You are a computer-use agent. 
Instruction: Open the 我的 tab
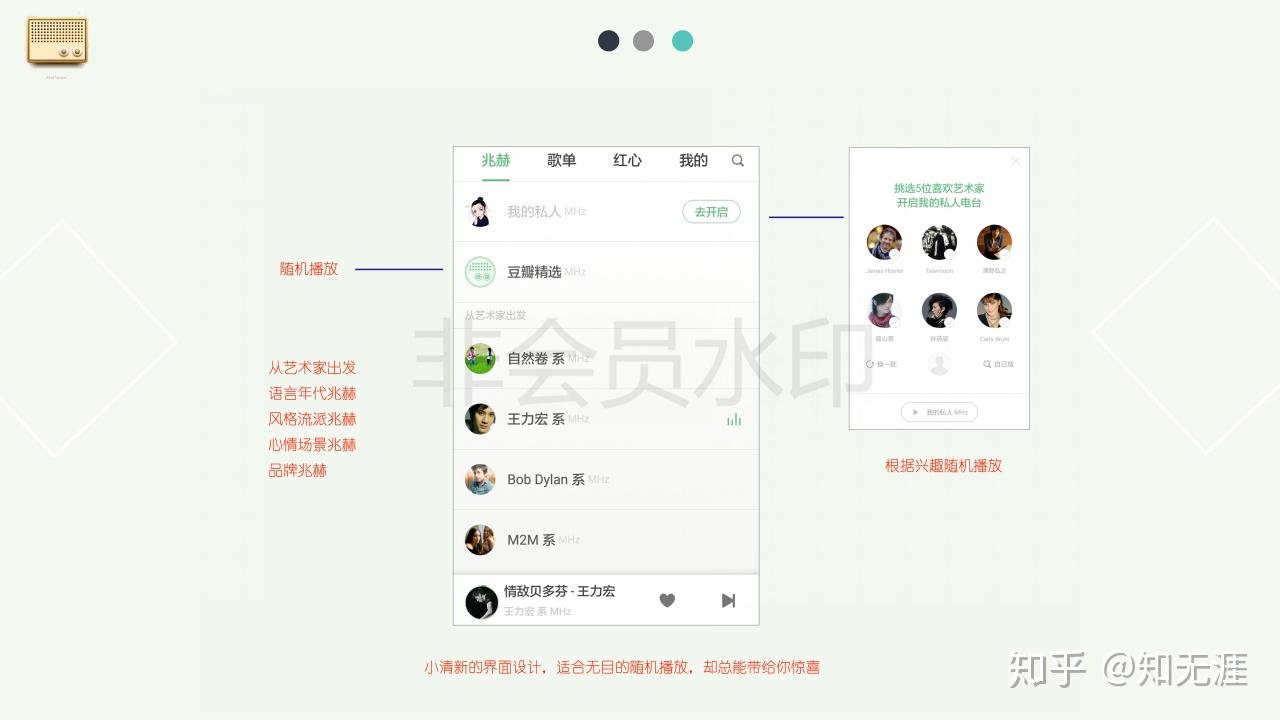[x=693, y=160]
